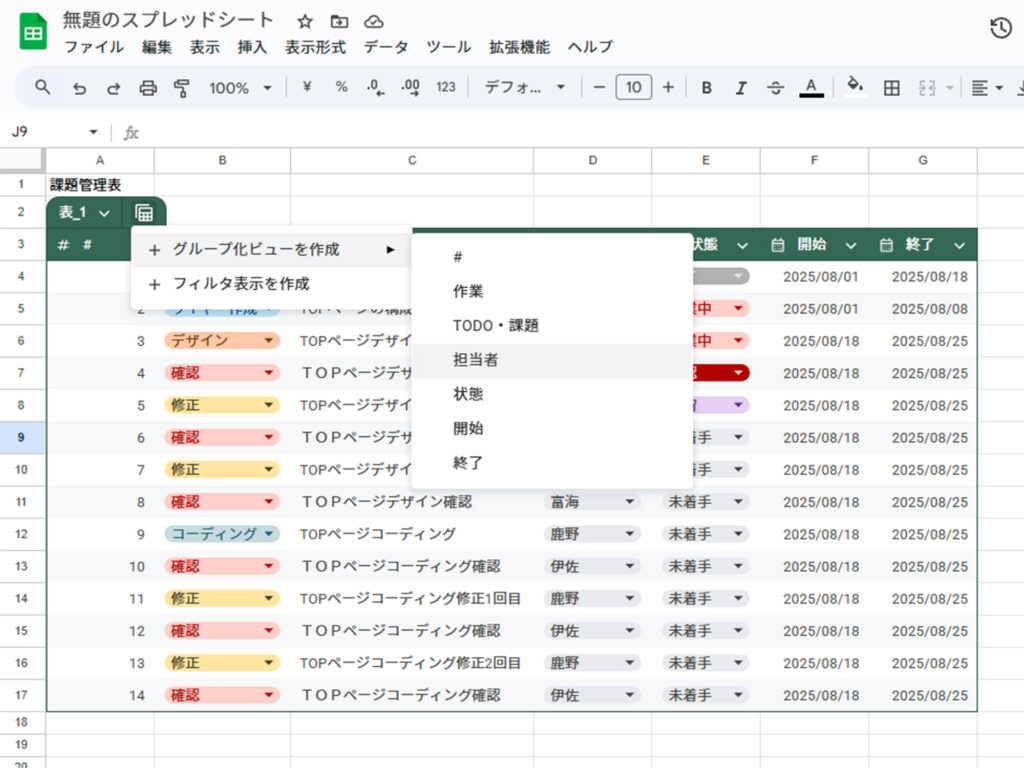This screenshot has width=1024, height=768.
Task: Choose TODO・課題 in the group-by submenu
Action: tap(552, 325)
